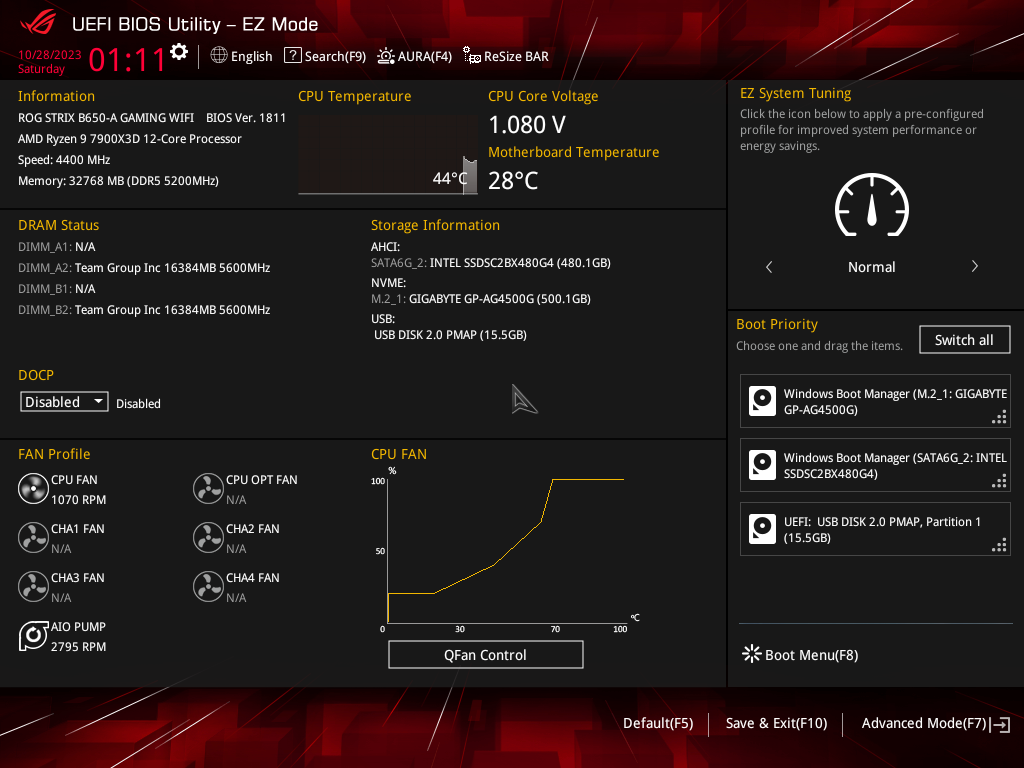Click drag handle on INTEL SSD boot entry
Viewport: 1024px width, 768px height.
coord(999,481)
